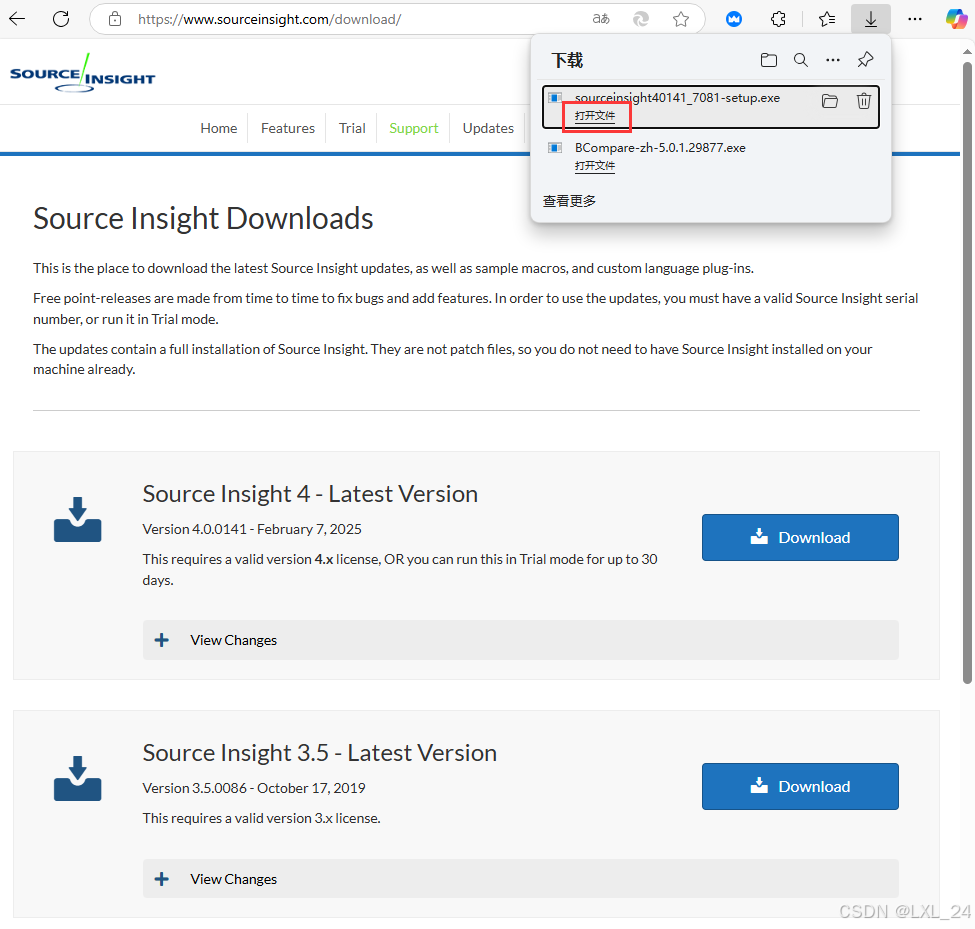Select sourceinsight40141_7081-setup.exe filename
The width and height of the screenshot is (975, 929).
pyautogui.click(x=677, y=98)
